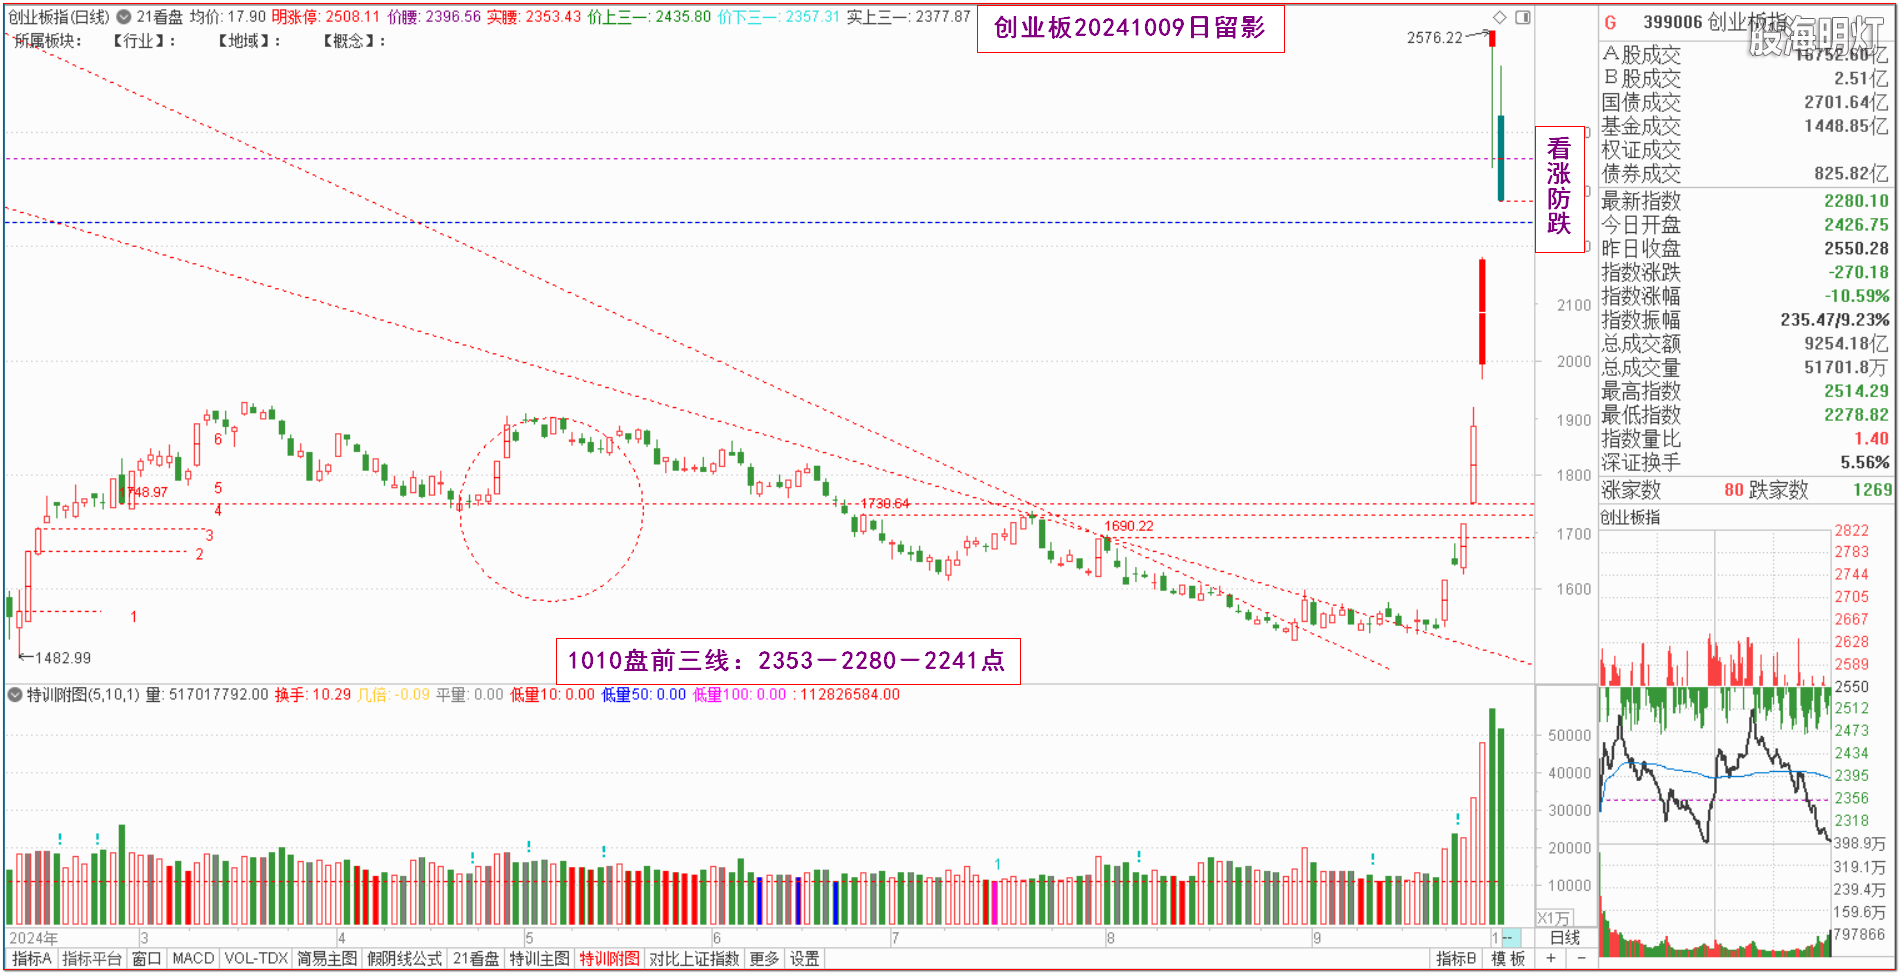Click the 指标B tab
The height and width of the screenshot is (974, 1900).
1456,958
